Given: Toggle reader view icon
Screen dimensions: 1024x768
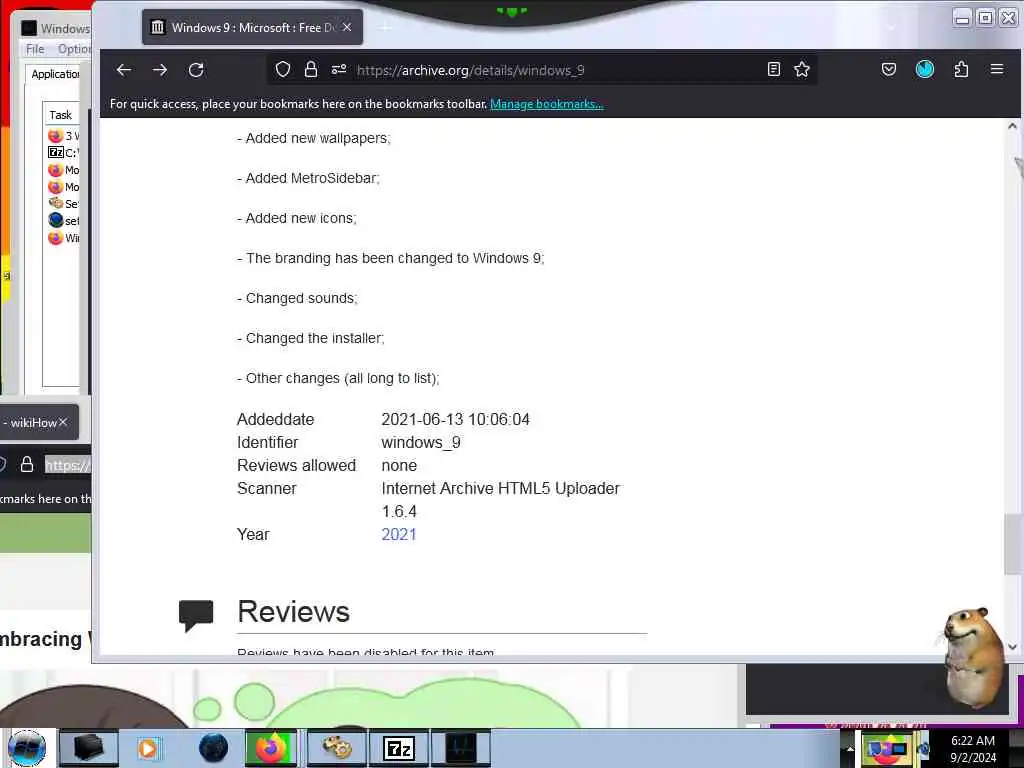Looking at the screenshot, I should point(774,69).
